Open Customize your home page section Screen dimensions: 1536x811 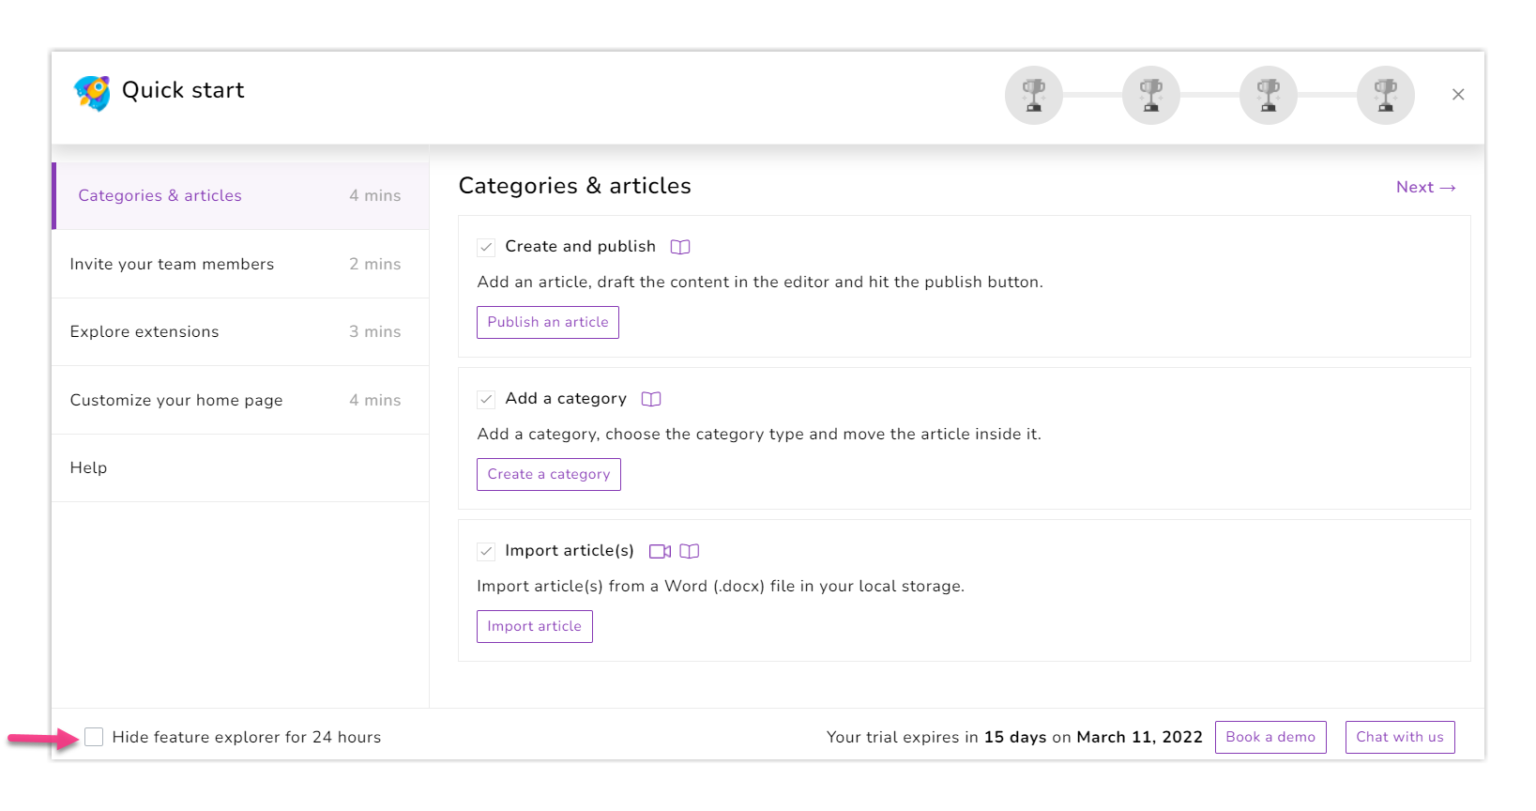(176, 399)
